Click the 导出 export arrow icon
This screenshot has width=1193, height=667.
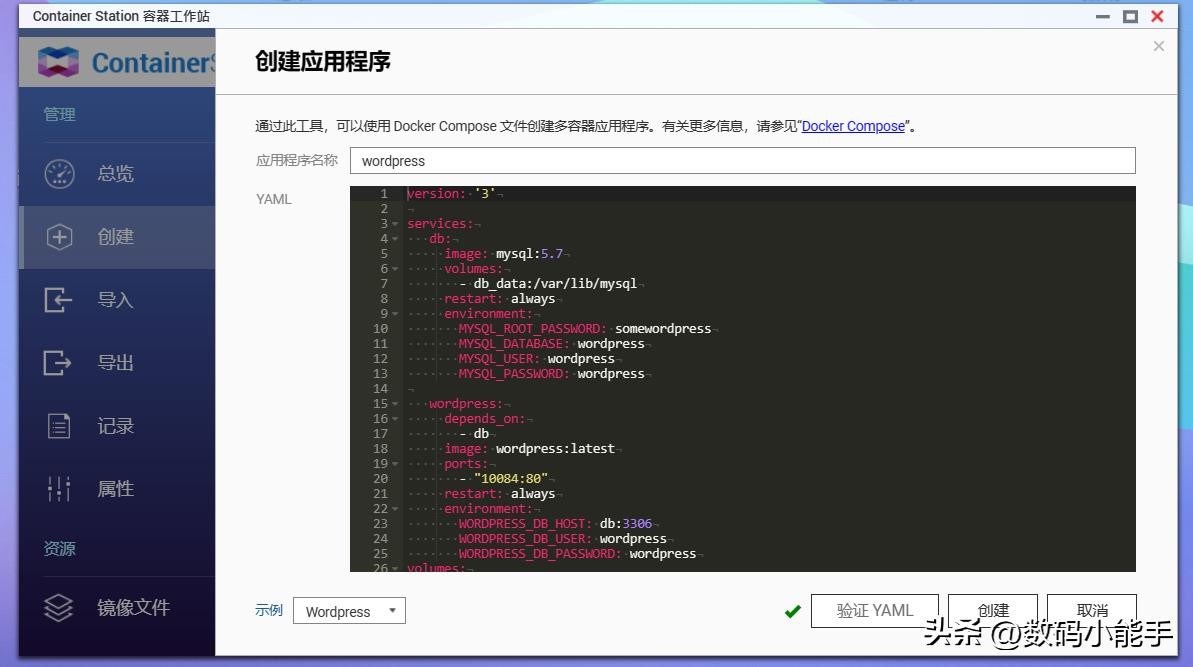coord(59,363)
